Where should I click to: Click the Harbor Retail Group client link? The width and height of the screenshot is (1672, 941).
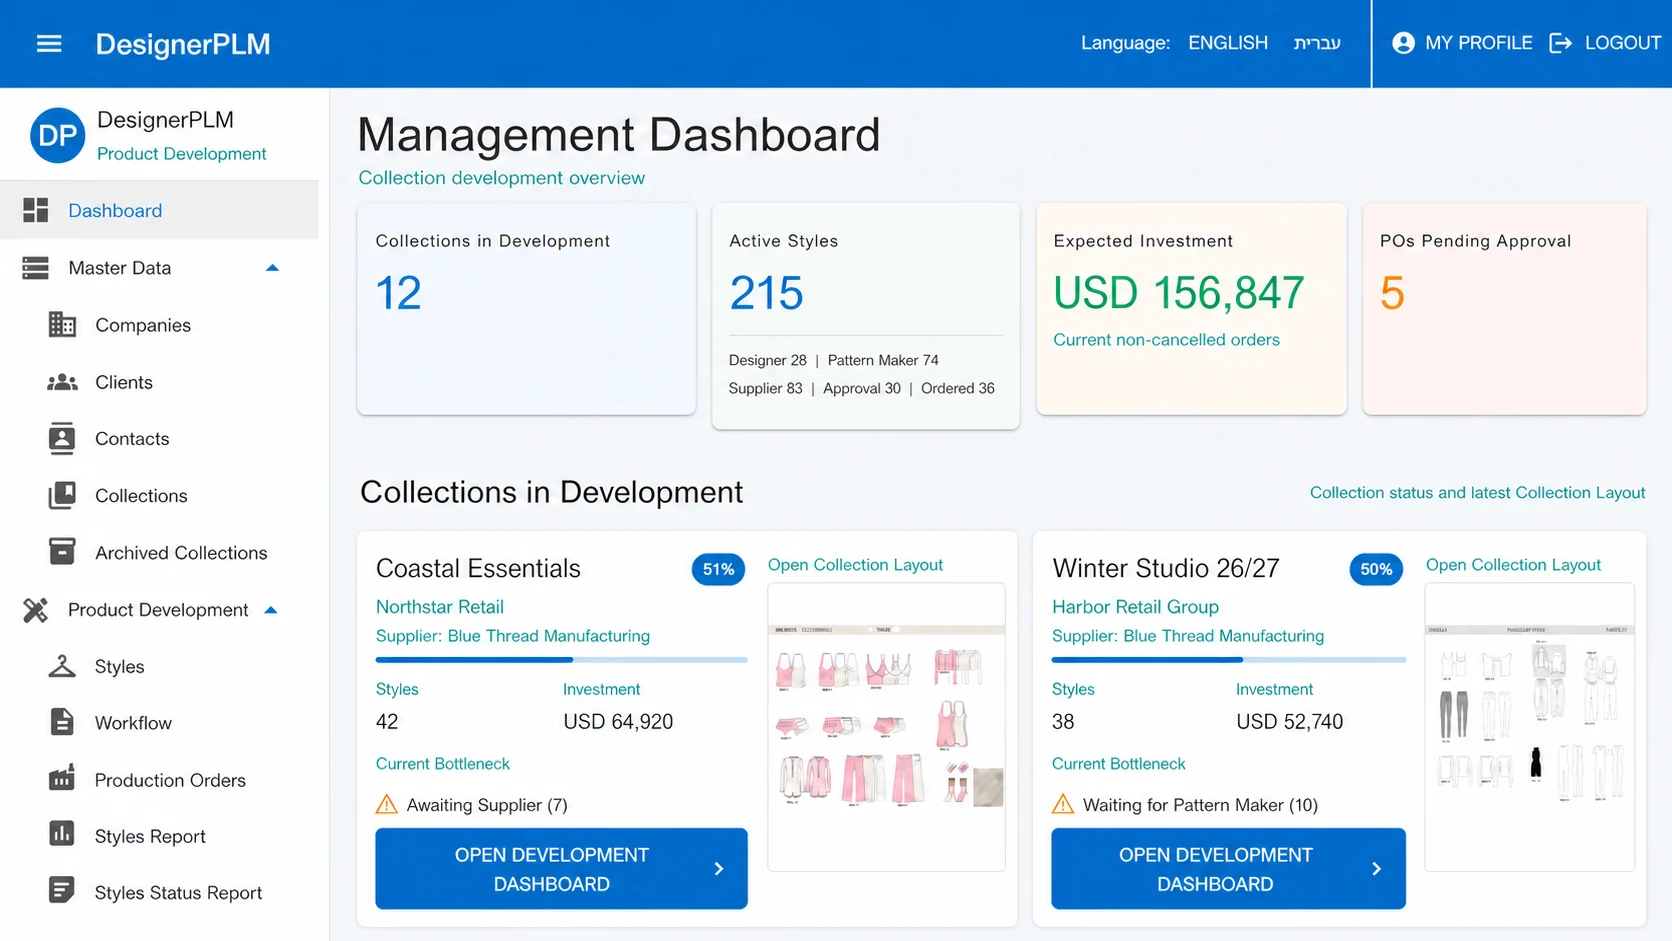point(1135,607)
